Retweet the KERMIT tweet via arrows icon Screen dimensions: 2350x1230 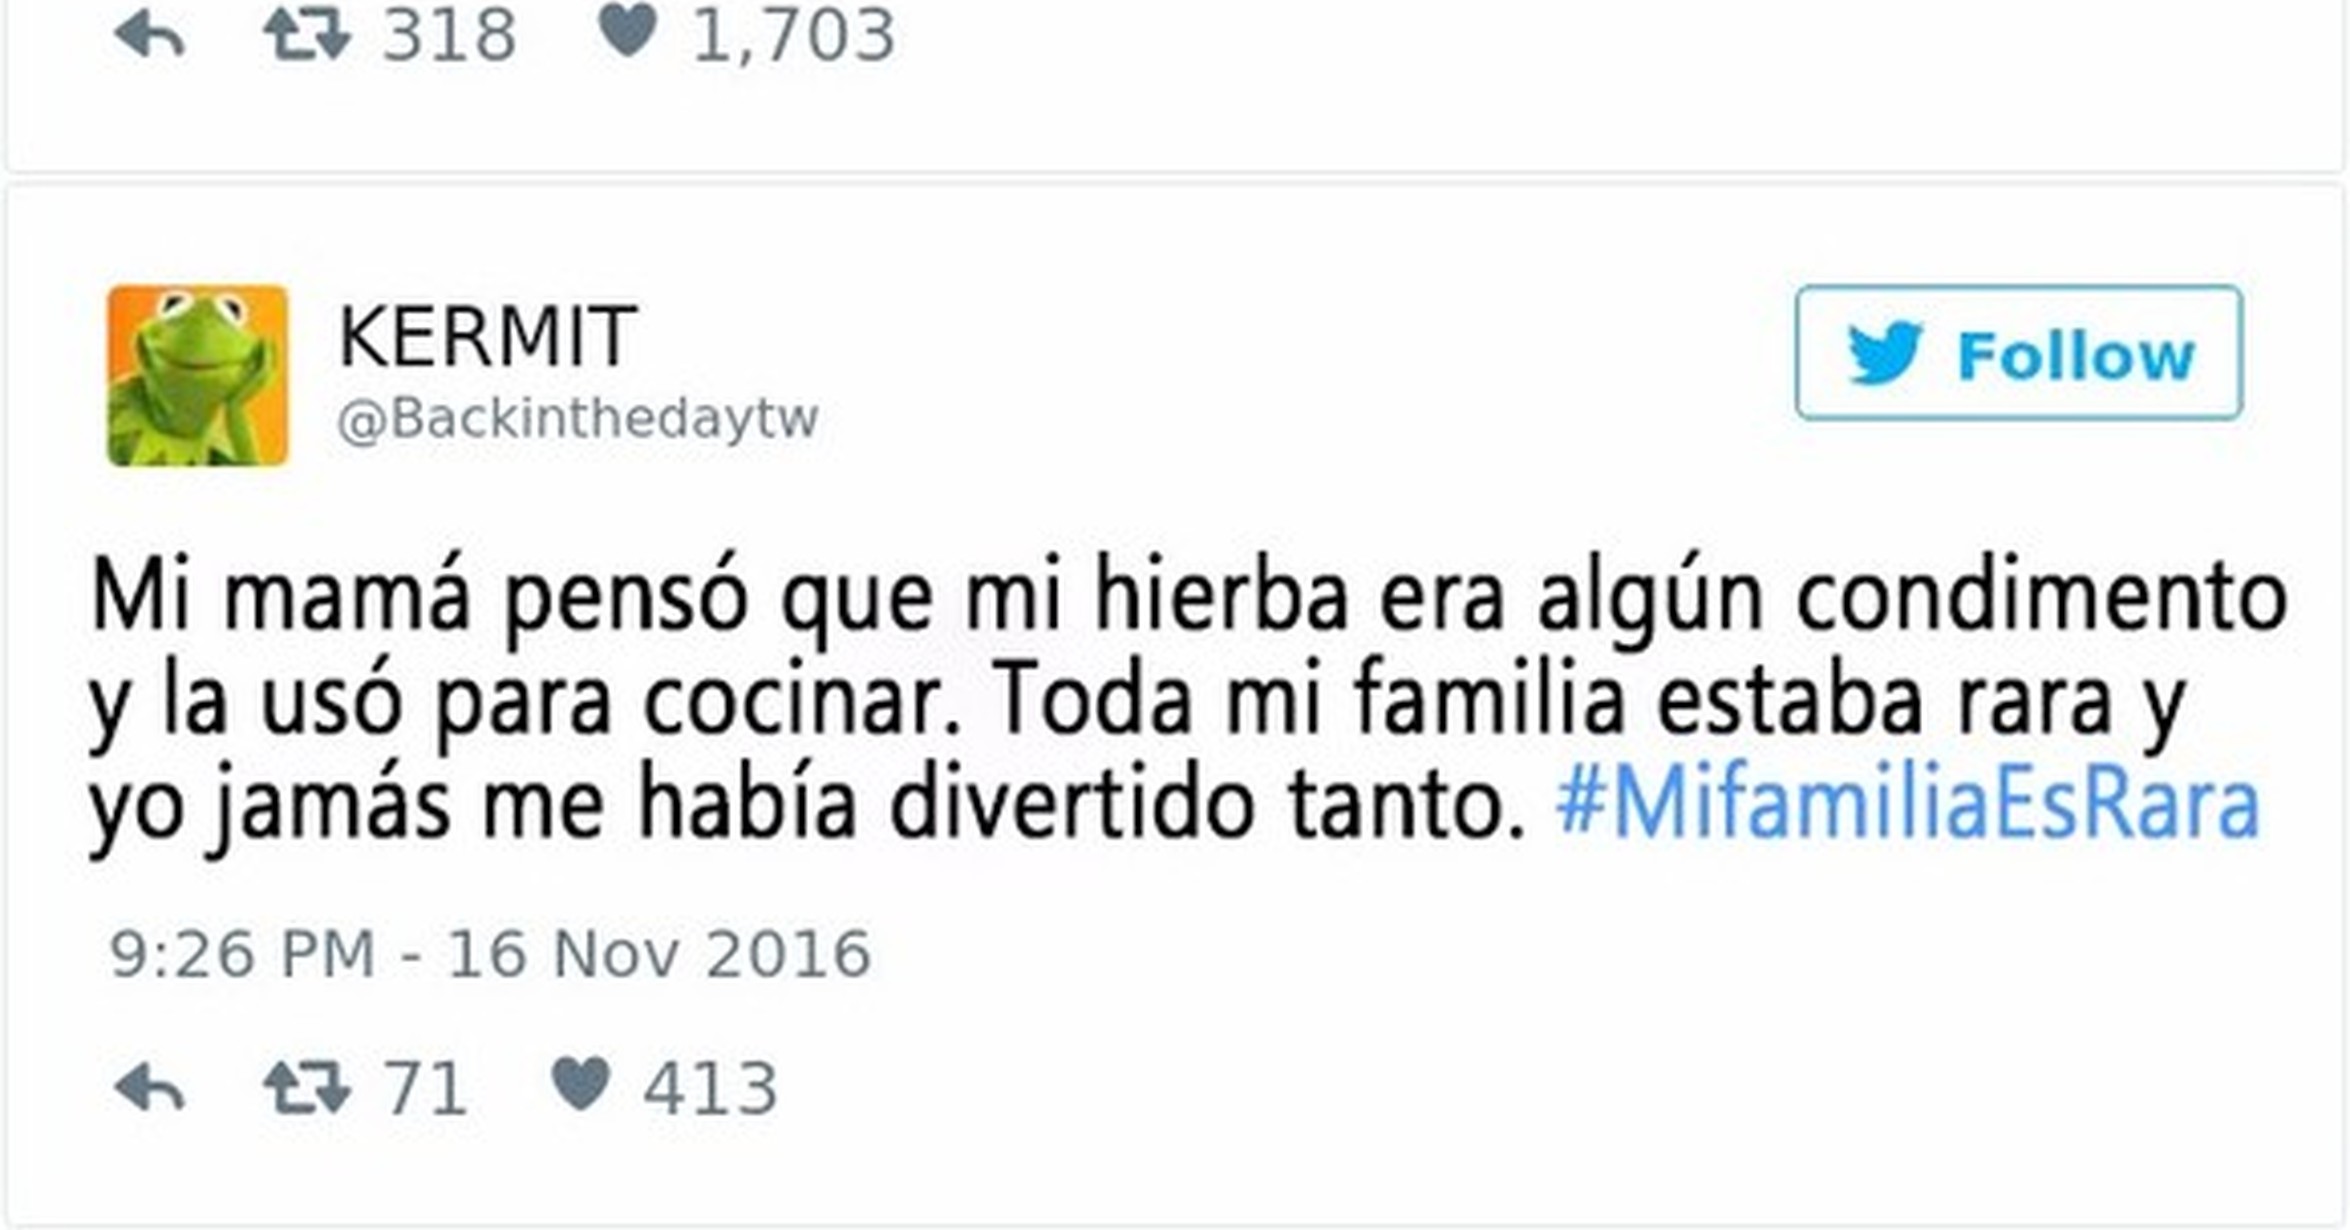point(307,1087)
